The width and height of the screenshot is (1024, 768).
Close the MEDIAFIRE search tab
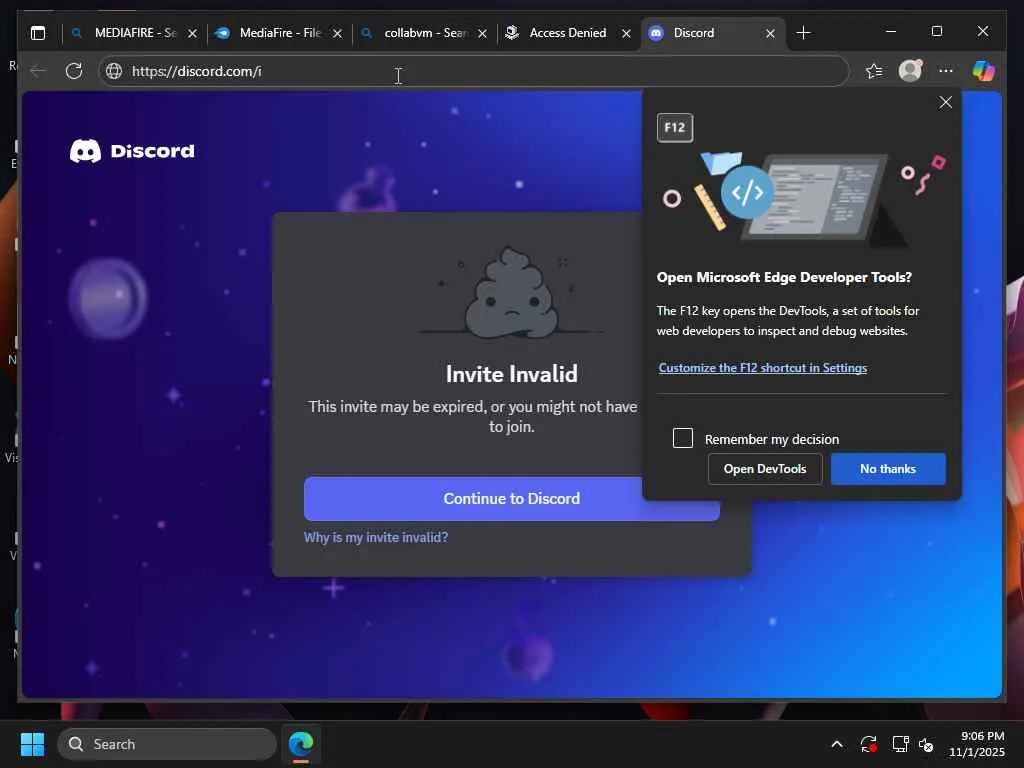pos(193,33)
